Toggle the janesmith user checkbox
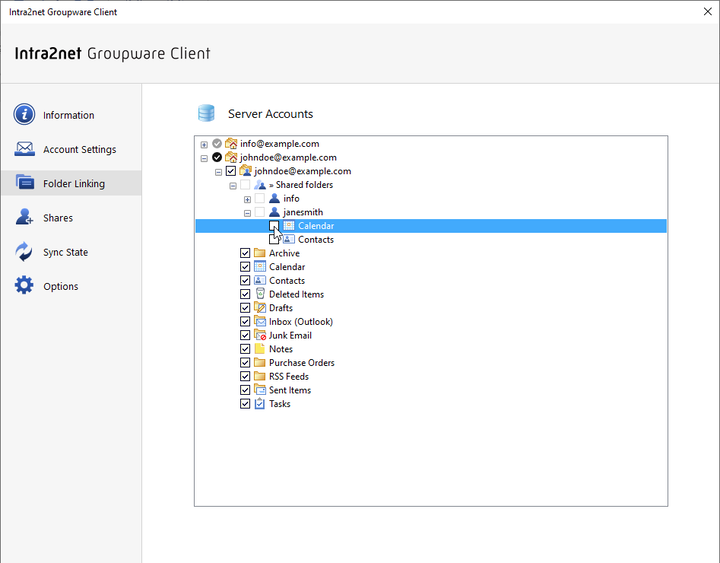 point(260,212)
